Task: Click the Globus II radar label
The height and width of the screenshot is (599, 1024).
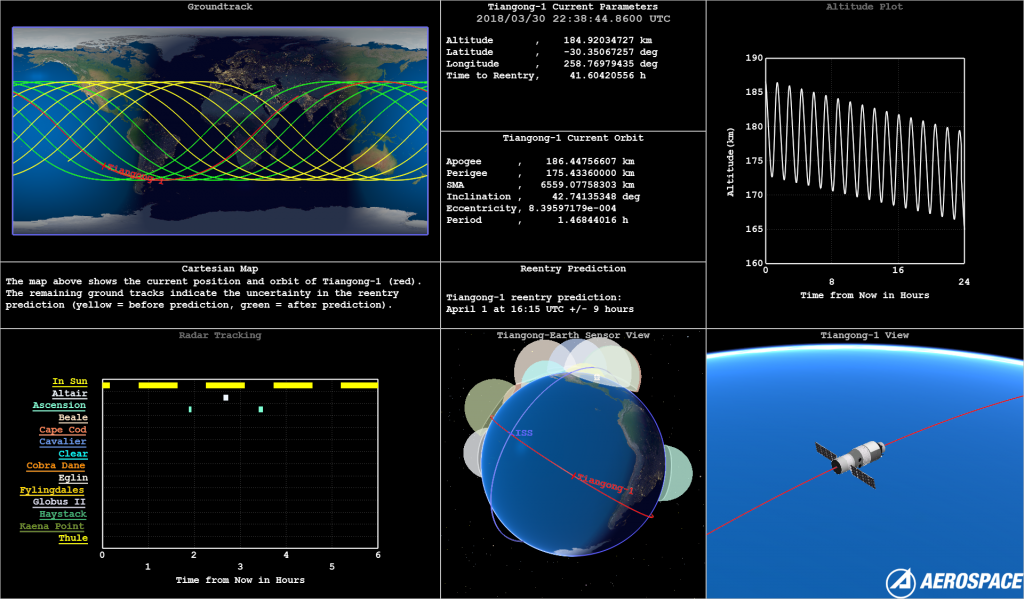Action: 59,502
